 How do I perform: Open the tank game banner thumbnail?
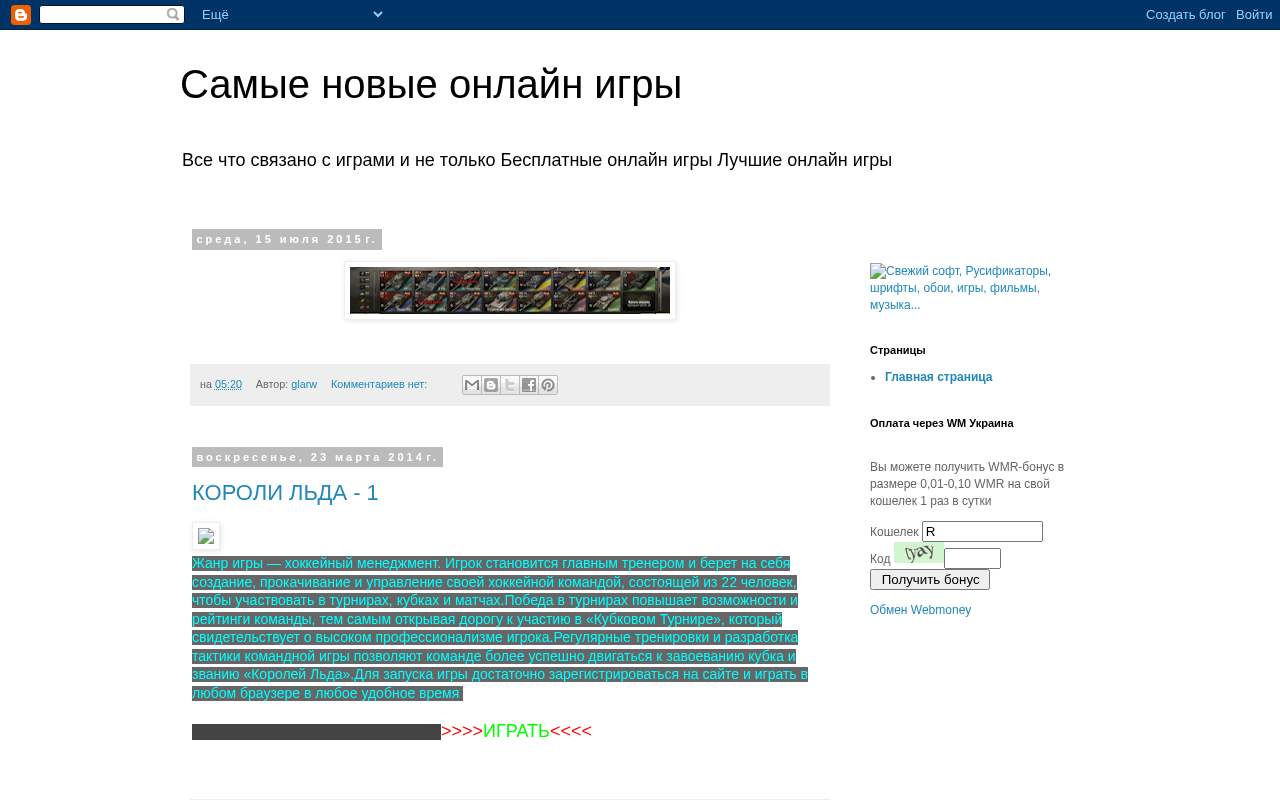pos(510,291)
